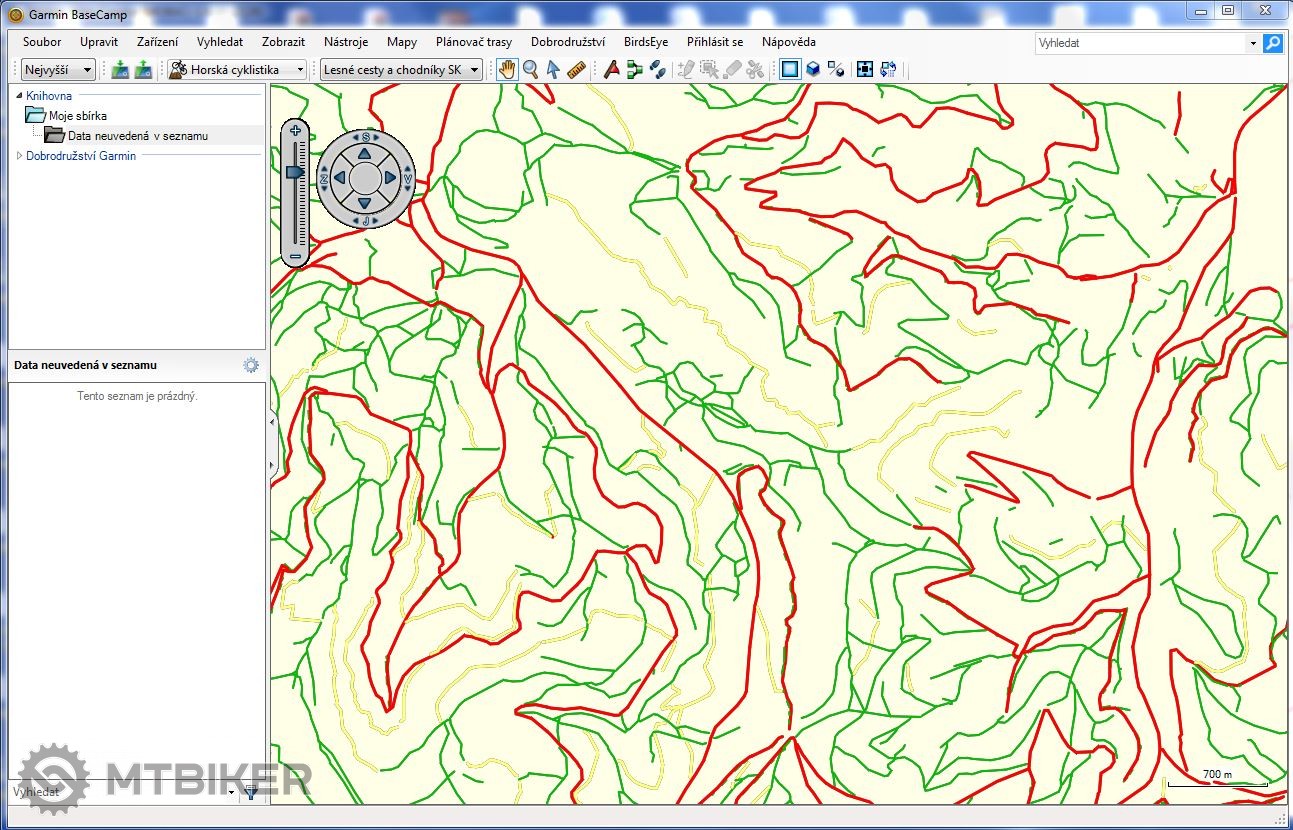The height and width of the screenshot is (830, 1293).
Task: Click the search magnifier button
Action: [x=1272, y=43]
